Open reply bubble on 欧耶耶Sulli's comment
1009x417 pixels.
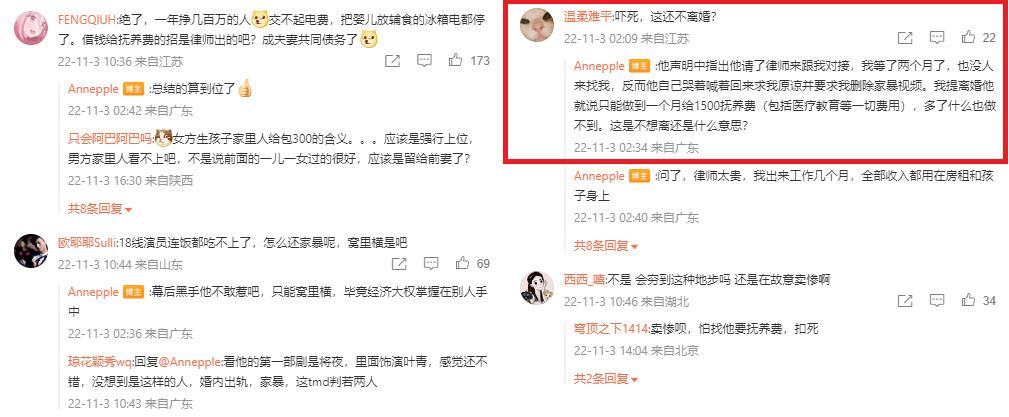[430, 263]
